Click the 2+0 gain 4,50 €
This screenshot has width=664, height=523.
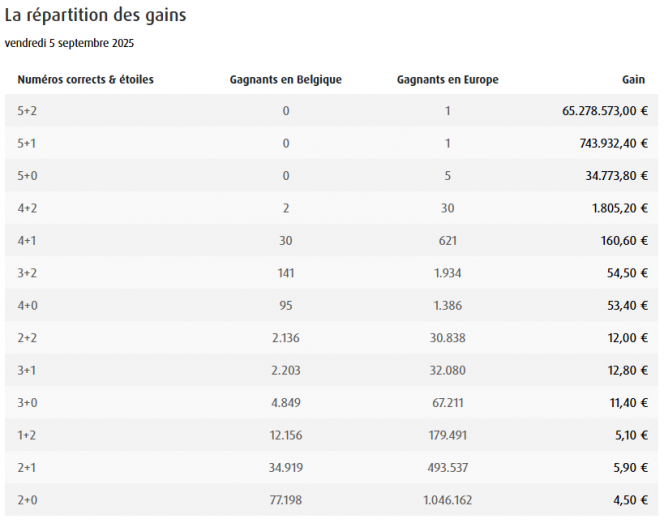point(629,501)
